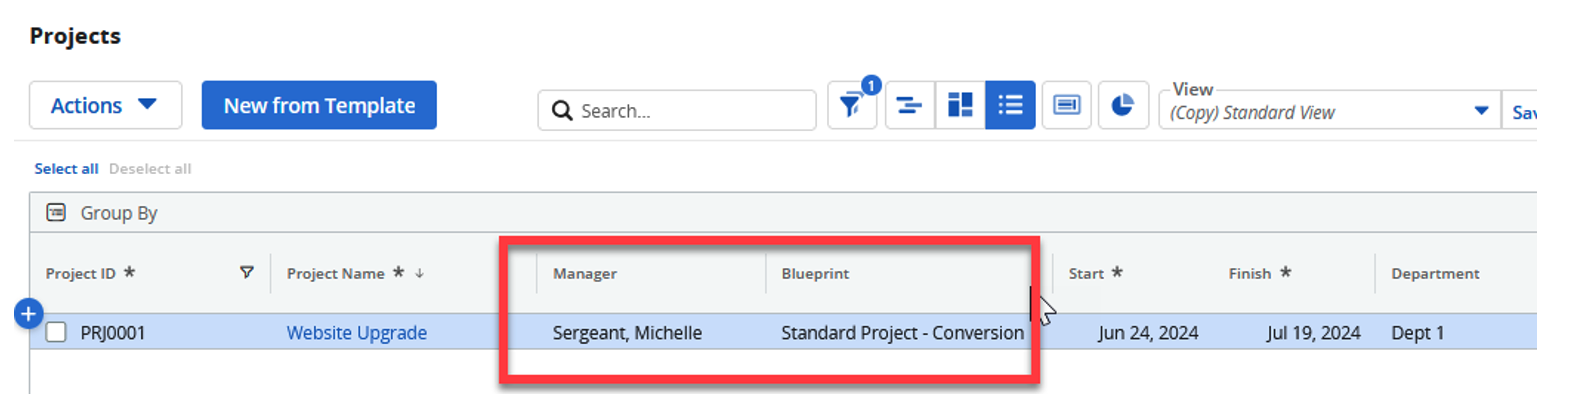Click the Blueprint column header
Viewport: 1574px width, 417px height.
(x=815, y=274)
